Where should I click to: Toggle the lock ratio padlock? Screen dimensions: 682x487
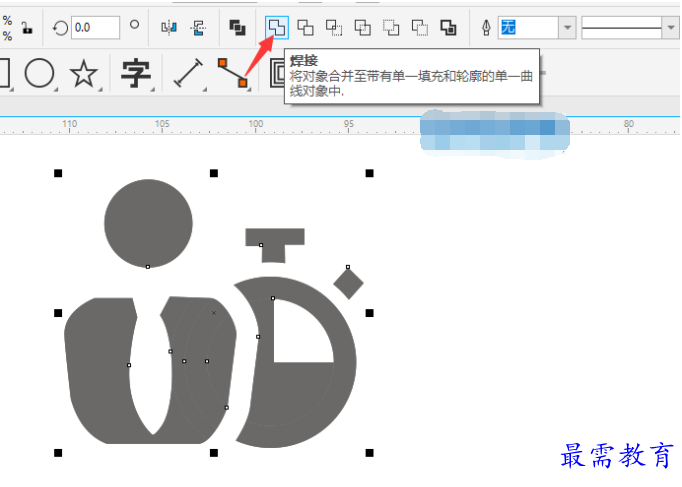[27, 28]
